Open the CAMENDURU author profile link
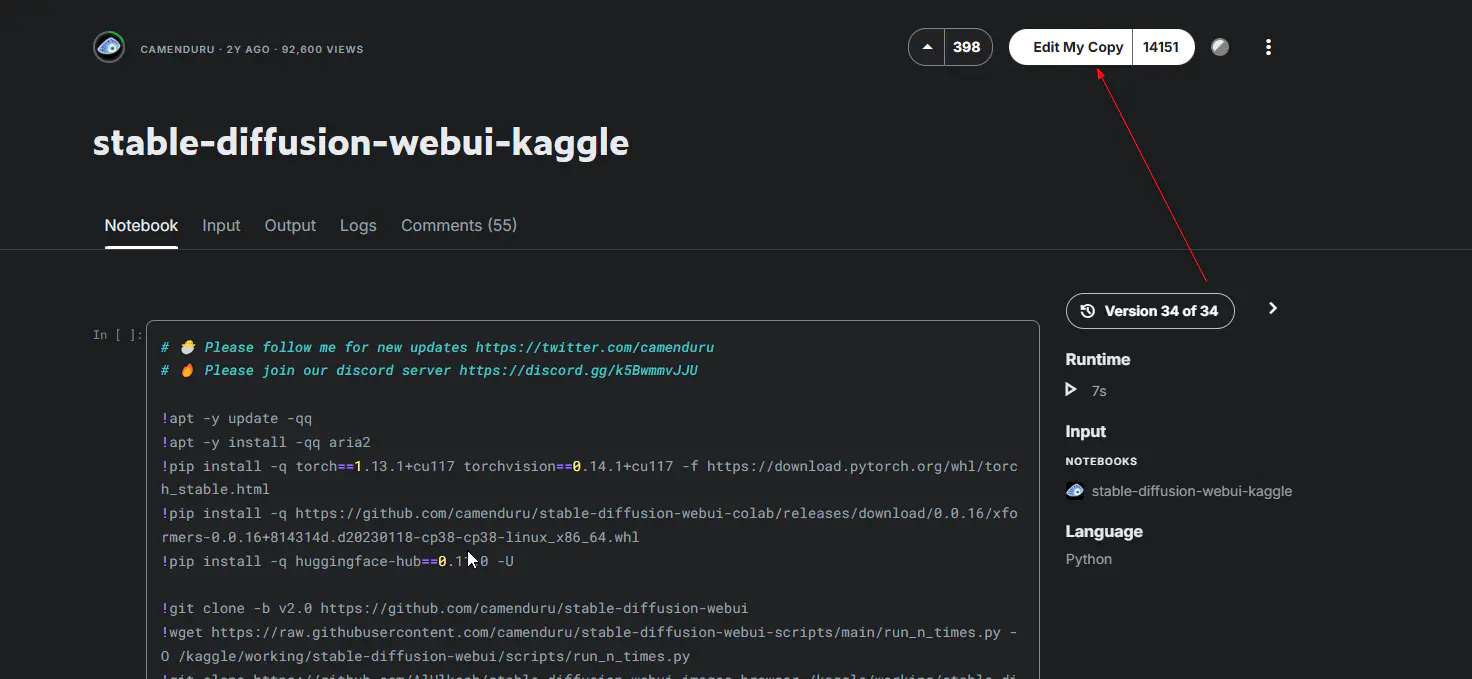Screen dimensions: 1472x679 click(177, 49)
